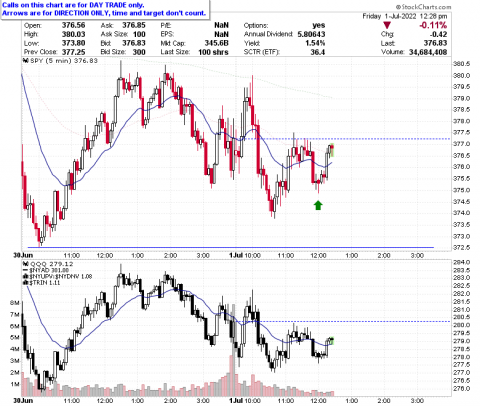Click the red down triangle beside -0.11%
The image size is (480, 406).
387,26
